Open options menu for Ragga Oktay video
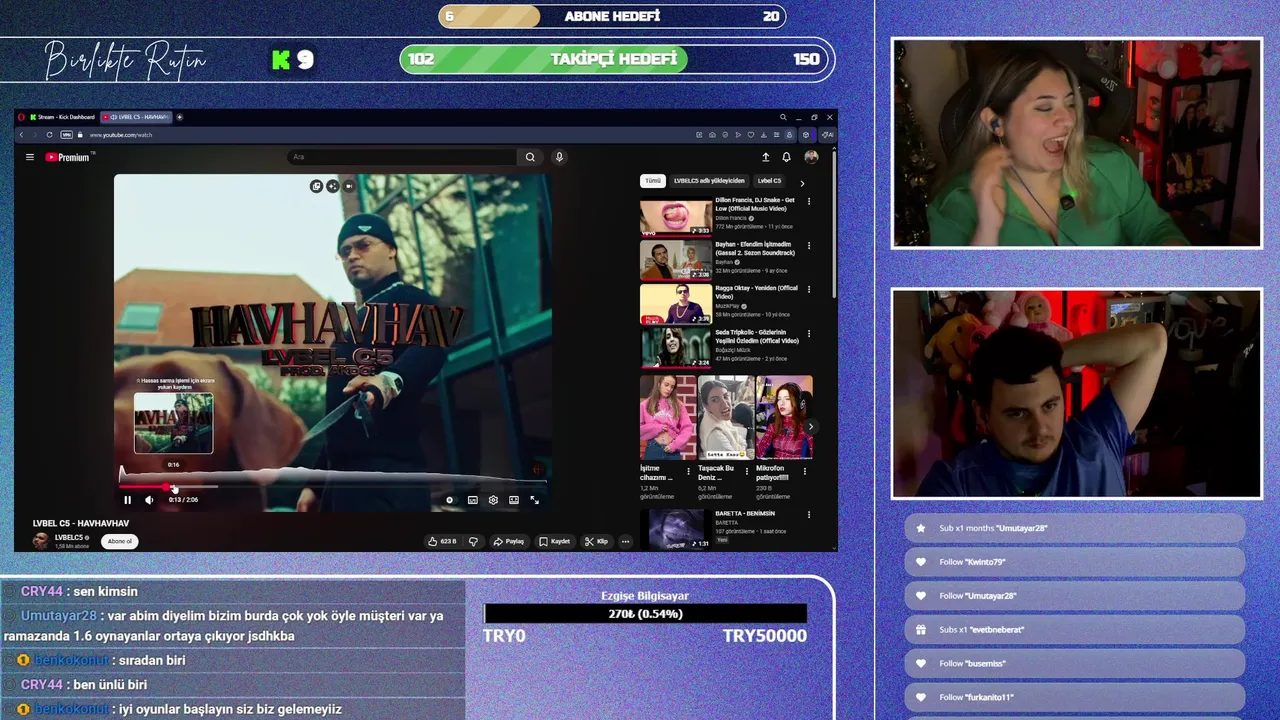The width and height of the screenshot is (1280, 720). coord(809,290)
